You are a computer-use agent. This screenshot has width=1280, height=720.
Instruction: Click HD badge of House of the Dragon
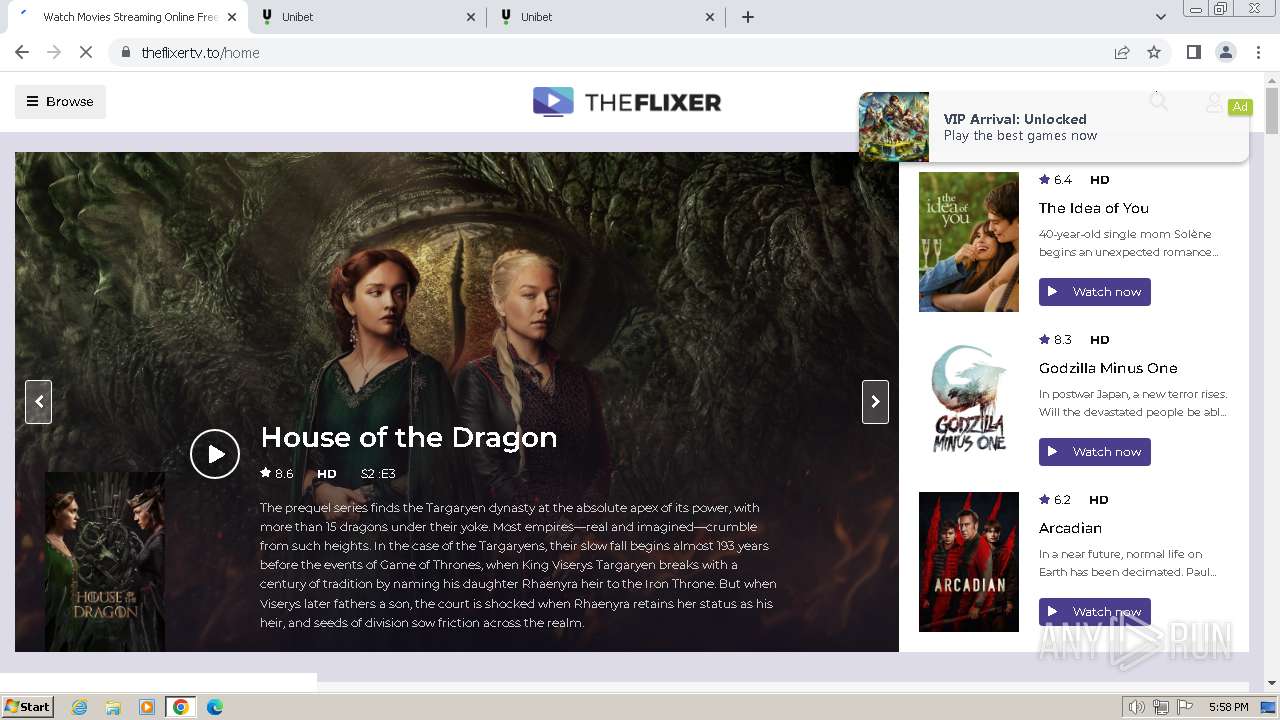(x=327, y=474)
